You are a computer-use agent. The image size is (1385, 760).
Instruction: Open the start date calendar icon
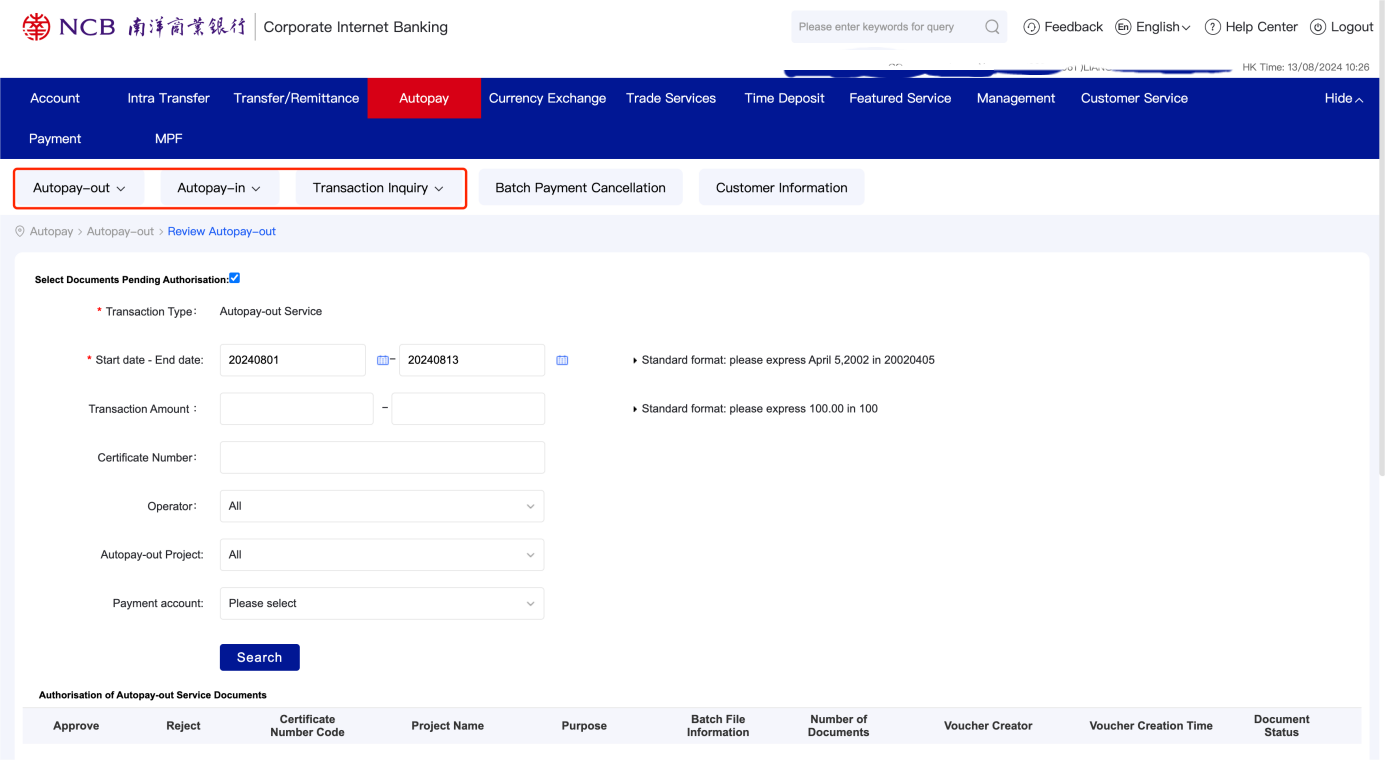pyautogui.click(x=382, y=360)
